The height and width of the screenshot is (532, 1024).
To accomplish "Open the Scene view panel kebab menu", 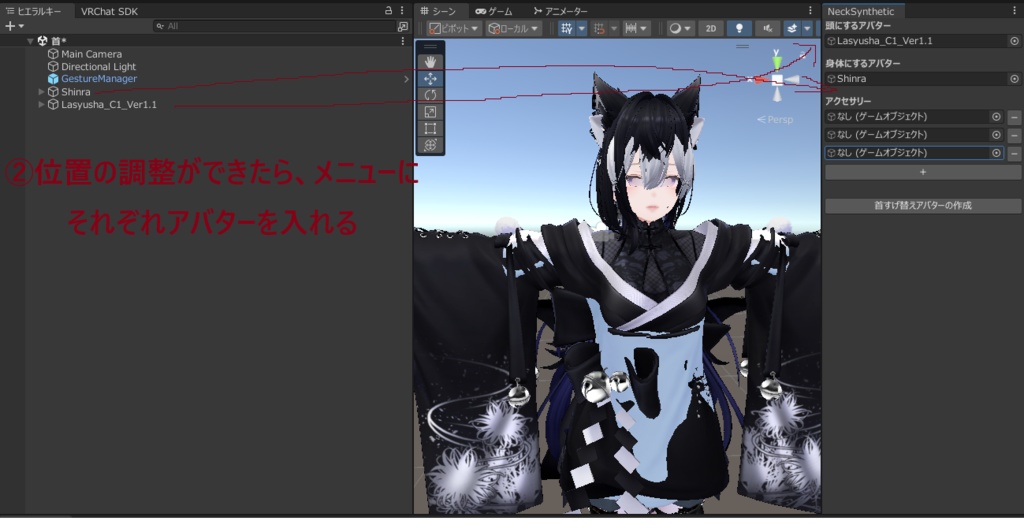I will click(810, 10).
